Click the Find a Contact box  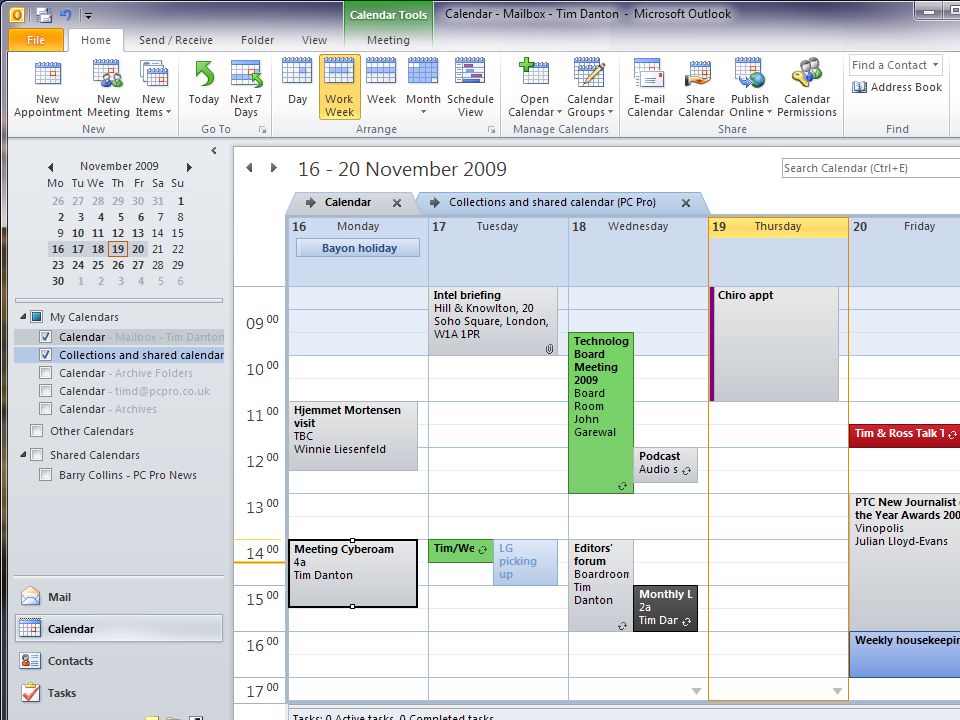pyautogui.click(x=895, y=65)
